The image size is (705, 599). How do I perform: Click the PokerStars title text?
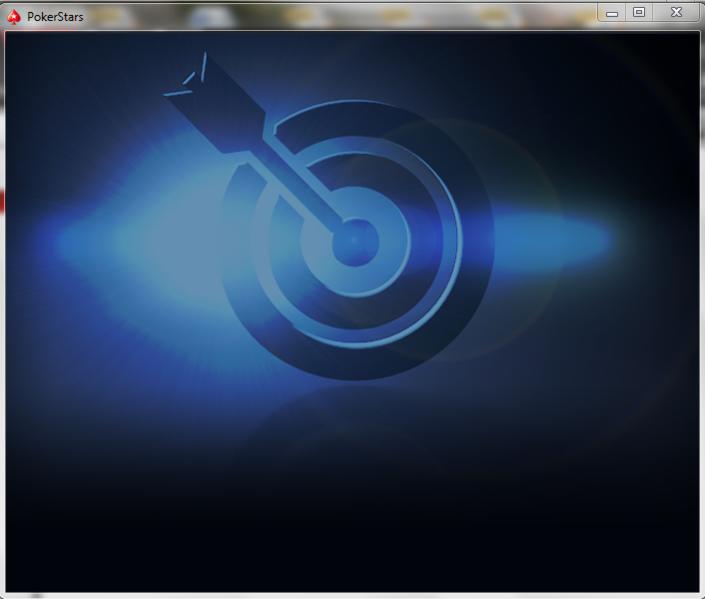tap(55, 17)
